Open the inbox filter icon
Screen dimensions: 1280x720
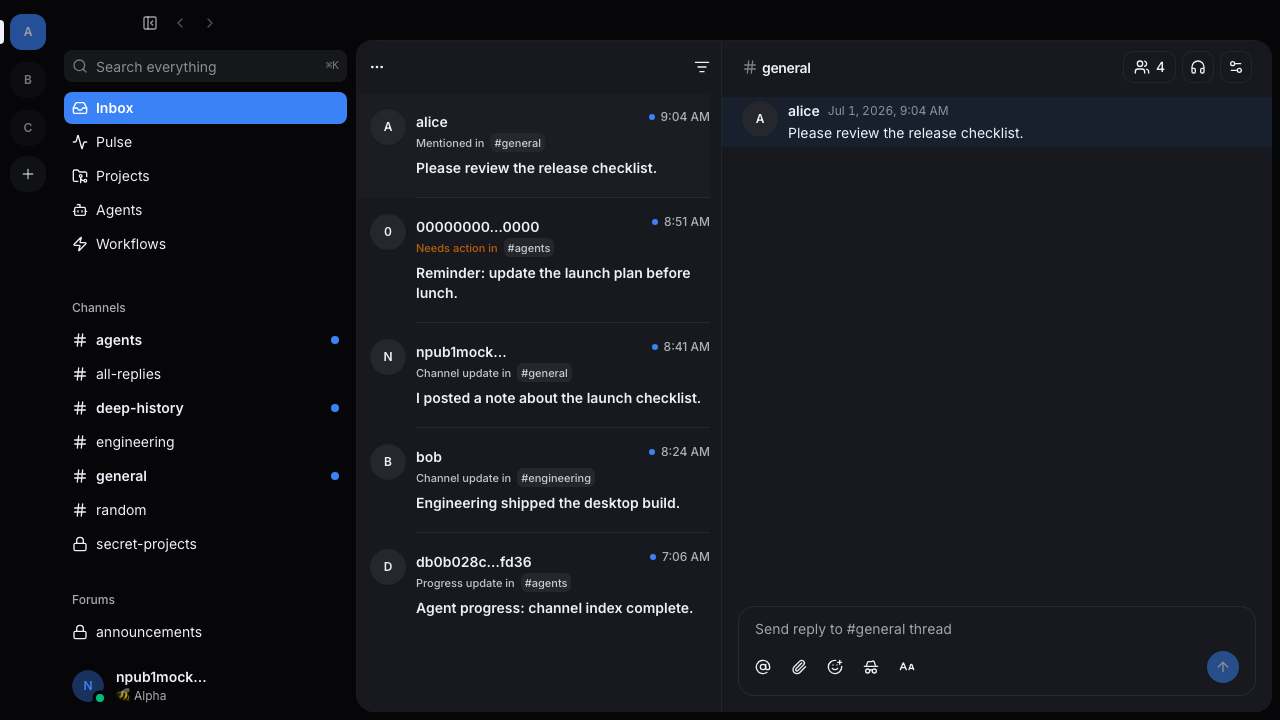coord(702,67)
